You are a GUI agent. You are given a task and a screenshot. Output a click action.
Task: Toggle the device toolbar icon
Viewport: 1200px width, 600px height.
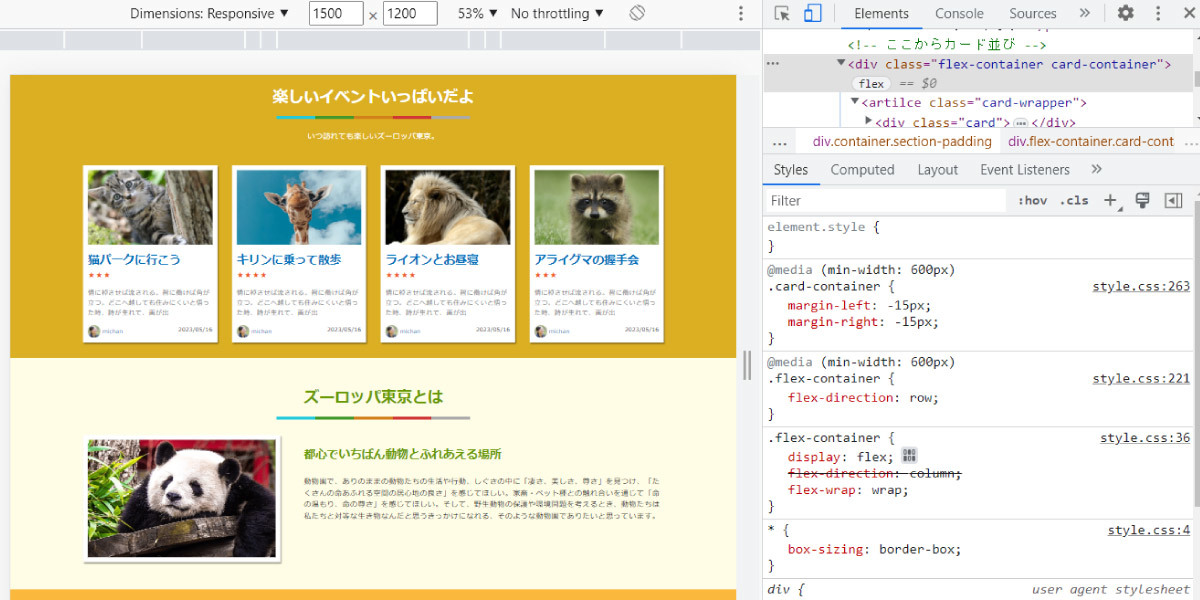point(812,13)
